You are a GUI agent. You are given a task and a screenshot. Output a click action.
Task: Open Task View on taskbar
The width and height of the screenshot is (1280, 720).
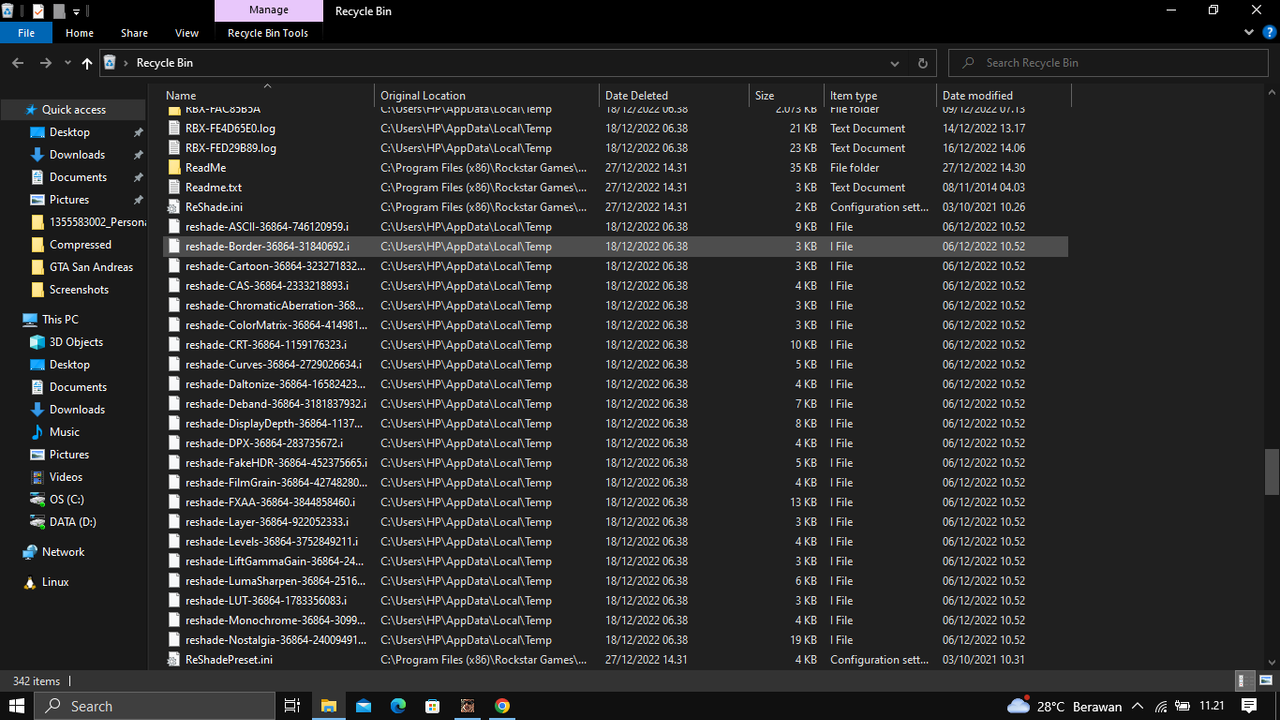(x=293, y=706)
